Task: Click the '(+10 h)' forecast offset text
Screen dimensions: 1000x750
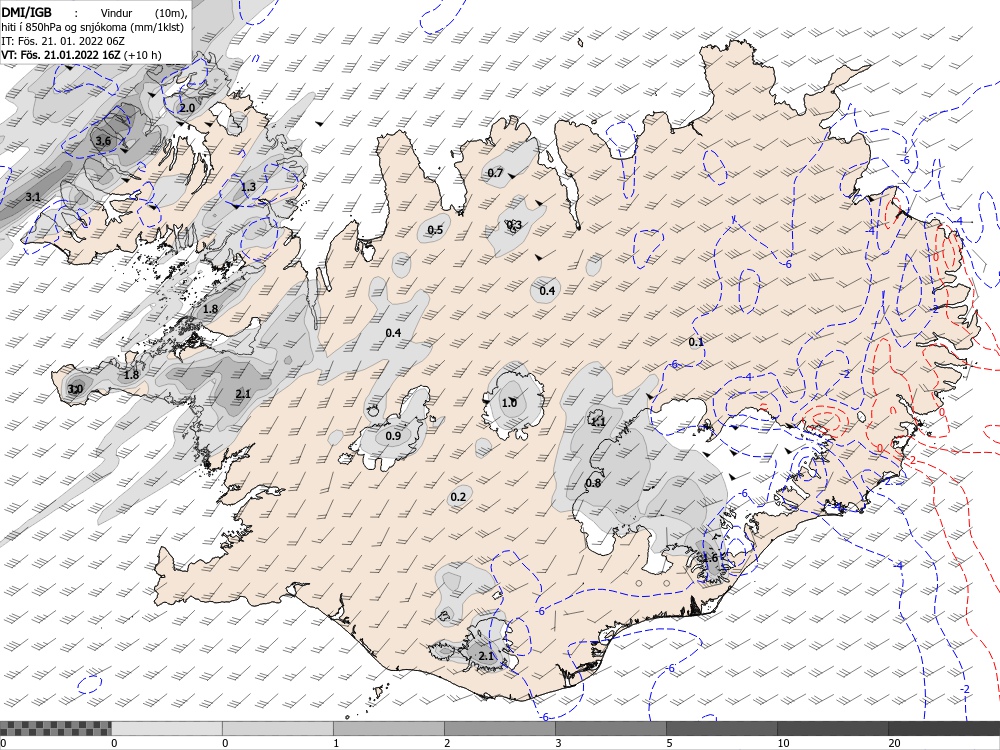Action: tap(142, 55)
